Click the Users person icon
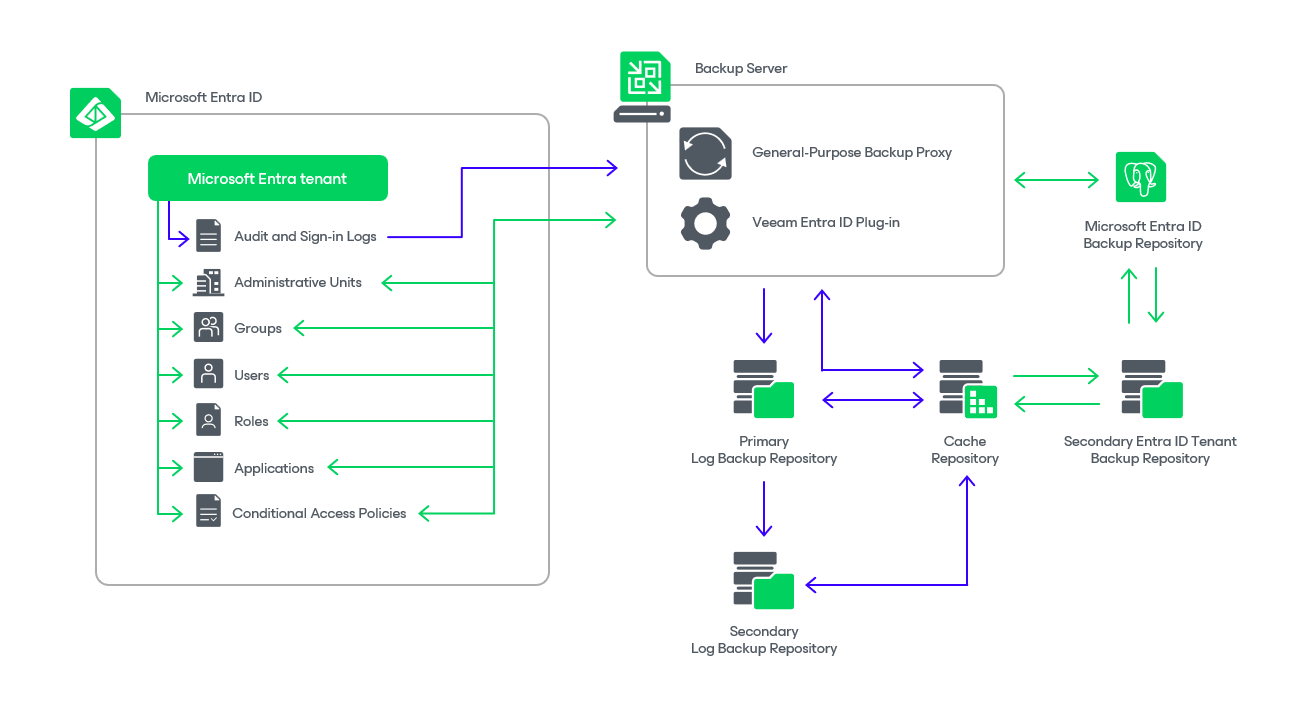Image resolution: width=1290 pixels, height=704 pixels. click(208, 374)
